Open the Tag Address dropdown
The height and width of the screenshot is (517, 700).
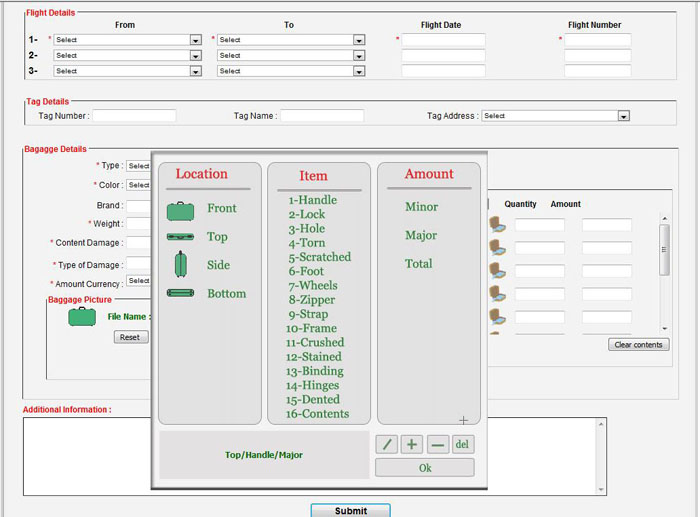pyautogui.click(x=555, y=116)
